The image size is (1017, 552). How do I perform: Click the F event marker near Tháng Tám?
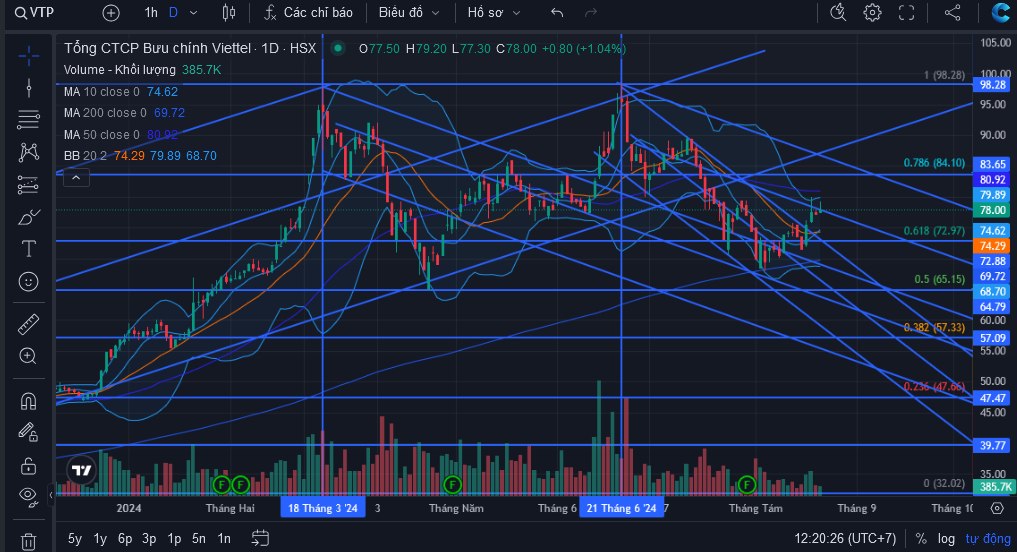click(747, 484)
